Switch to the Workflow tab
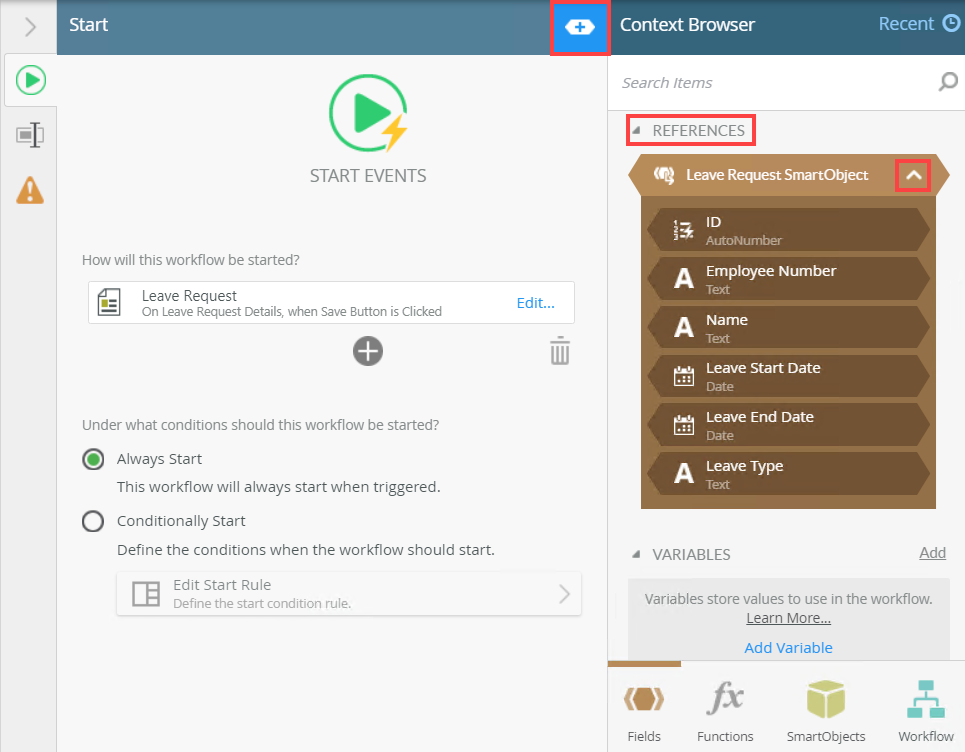The height and width of the screenshot is (752, 965). (x=926, y=710)
